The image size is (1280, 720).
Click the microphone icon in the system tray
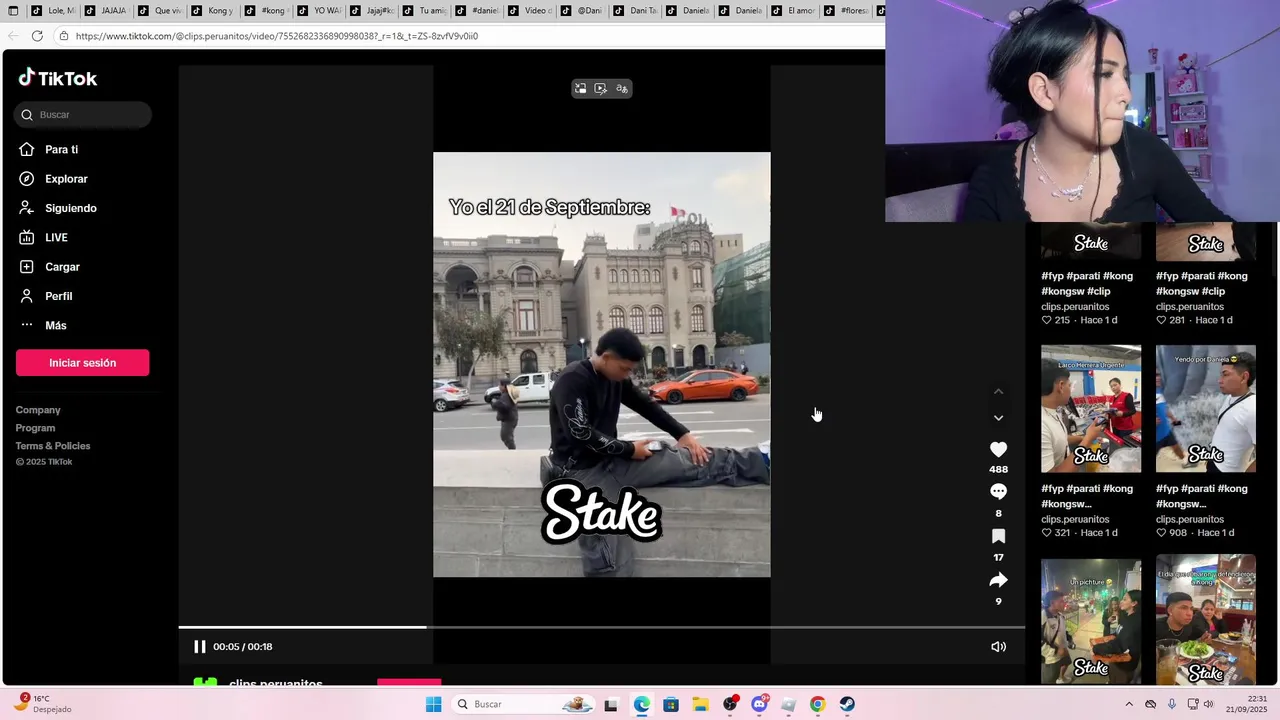[1172, 705]
